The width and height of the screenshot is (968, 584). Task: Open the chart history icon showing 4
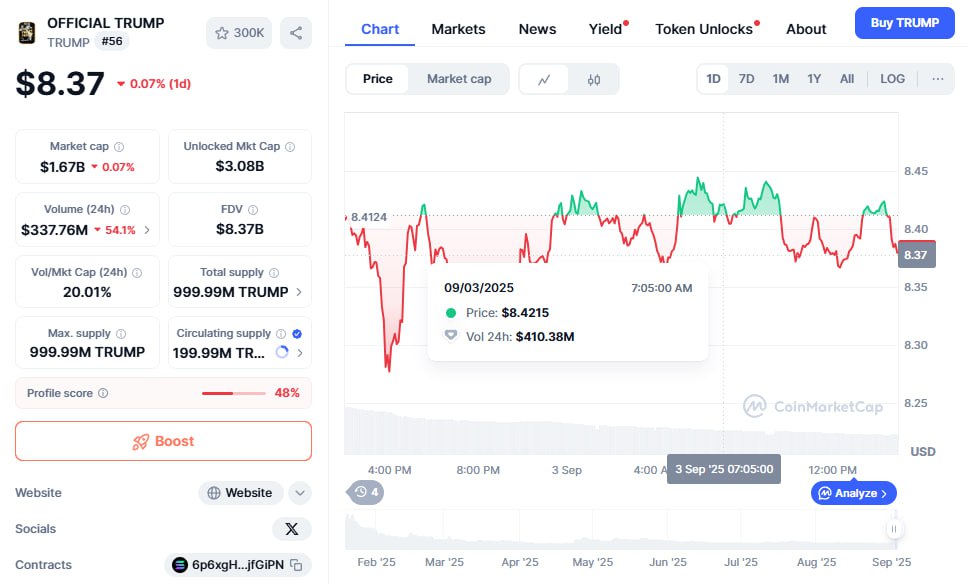365,493
